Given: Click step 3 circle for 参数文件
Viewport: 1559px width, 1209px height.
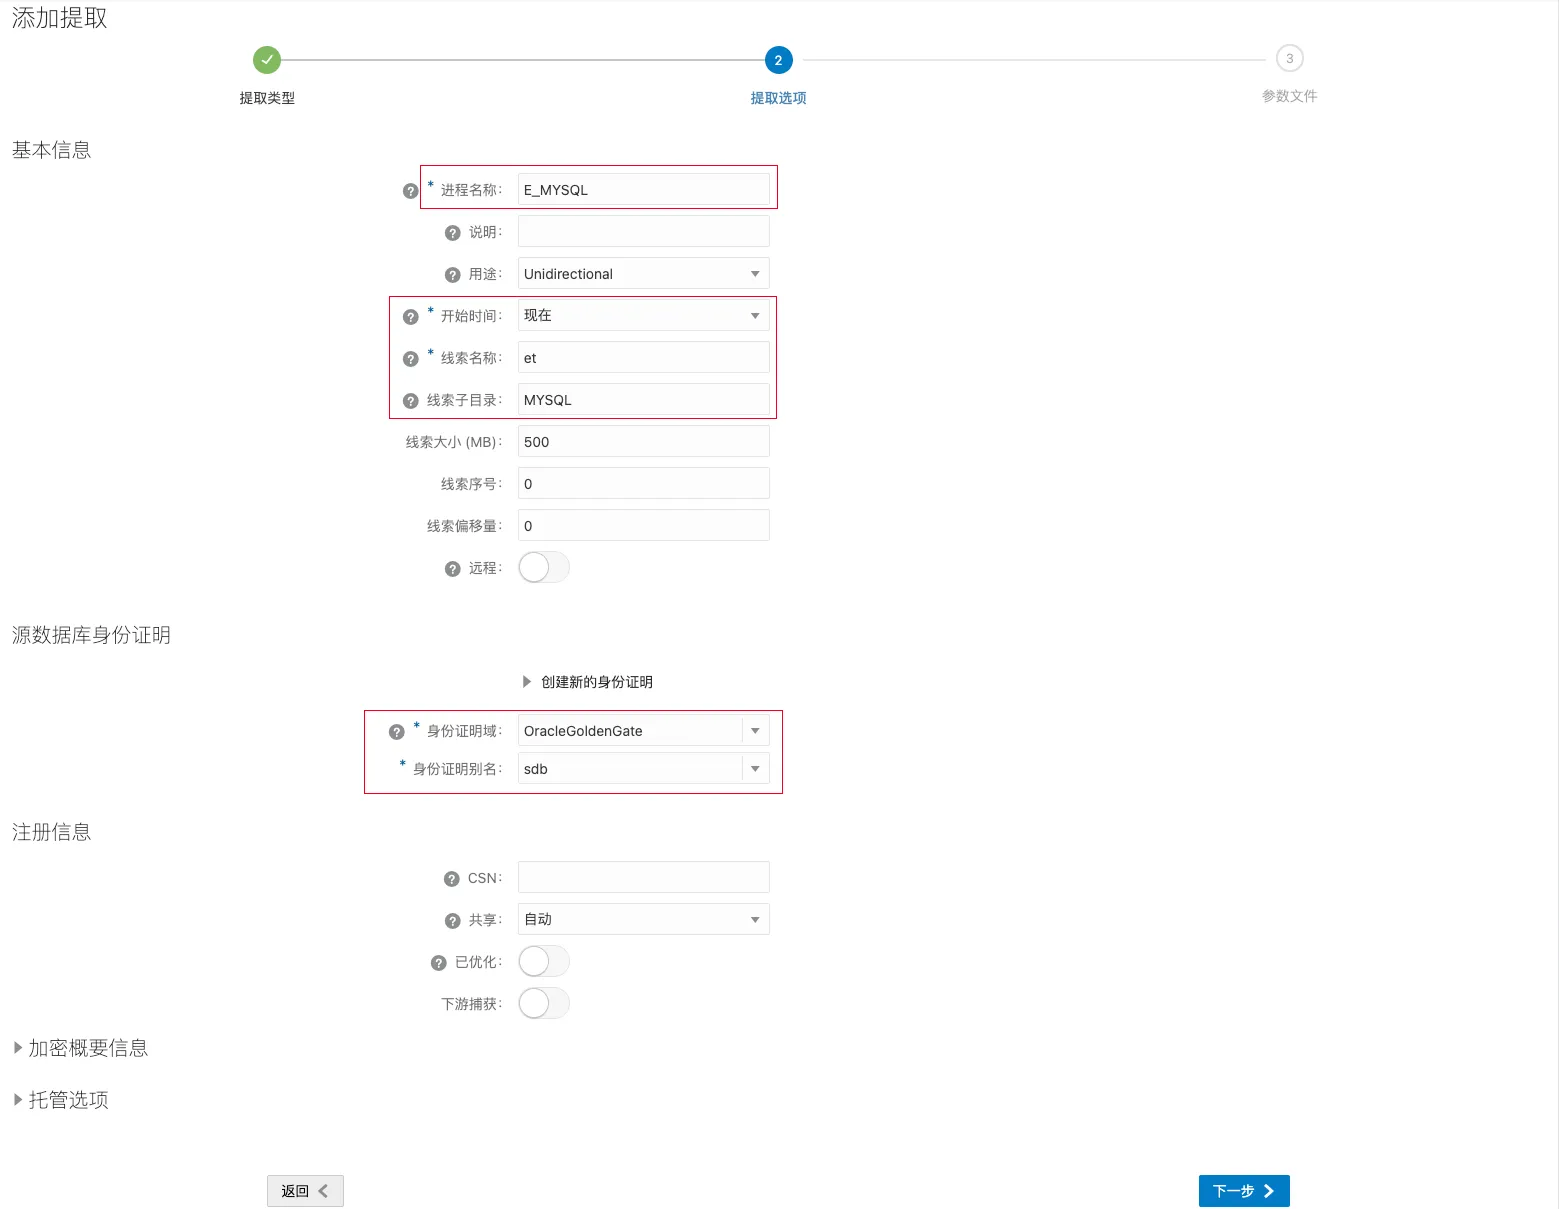Looking at the screenshot, I should click(1290, 59).
